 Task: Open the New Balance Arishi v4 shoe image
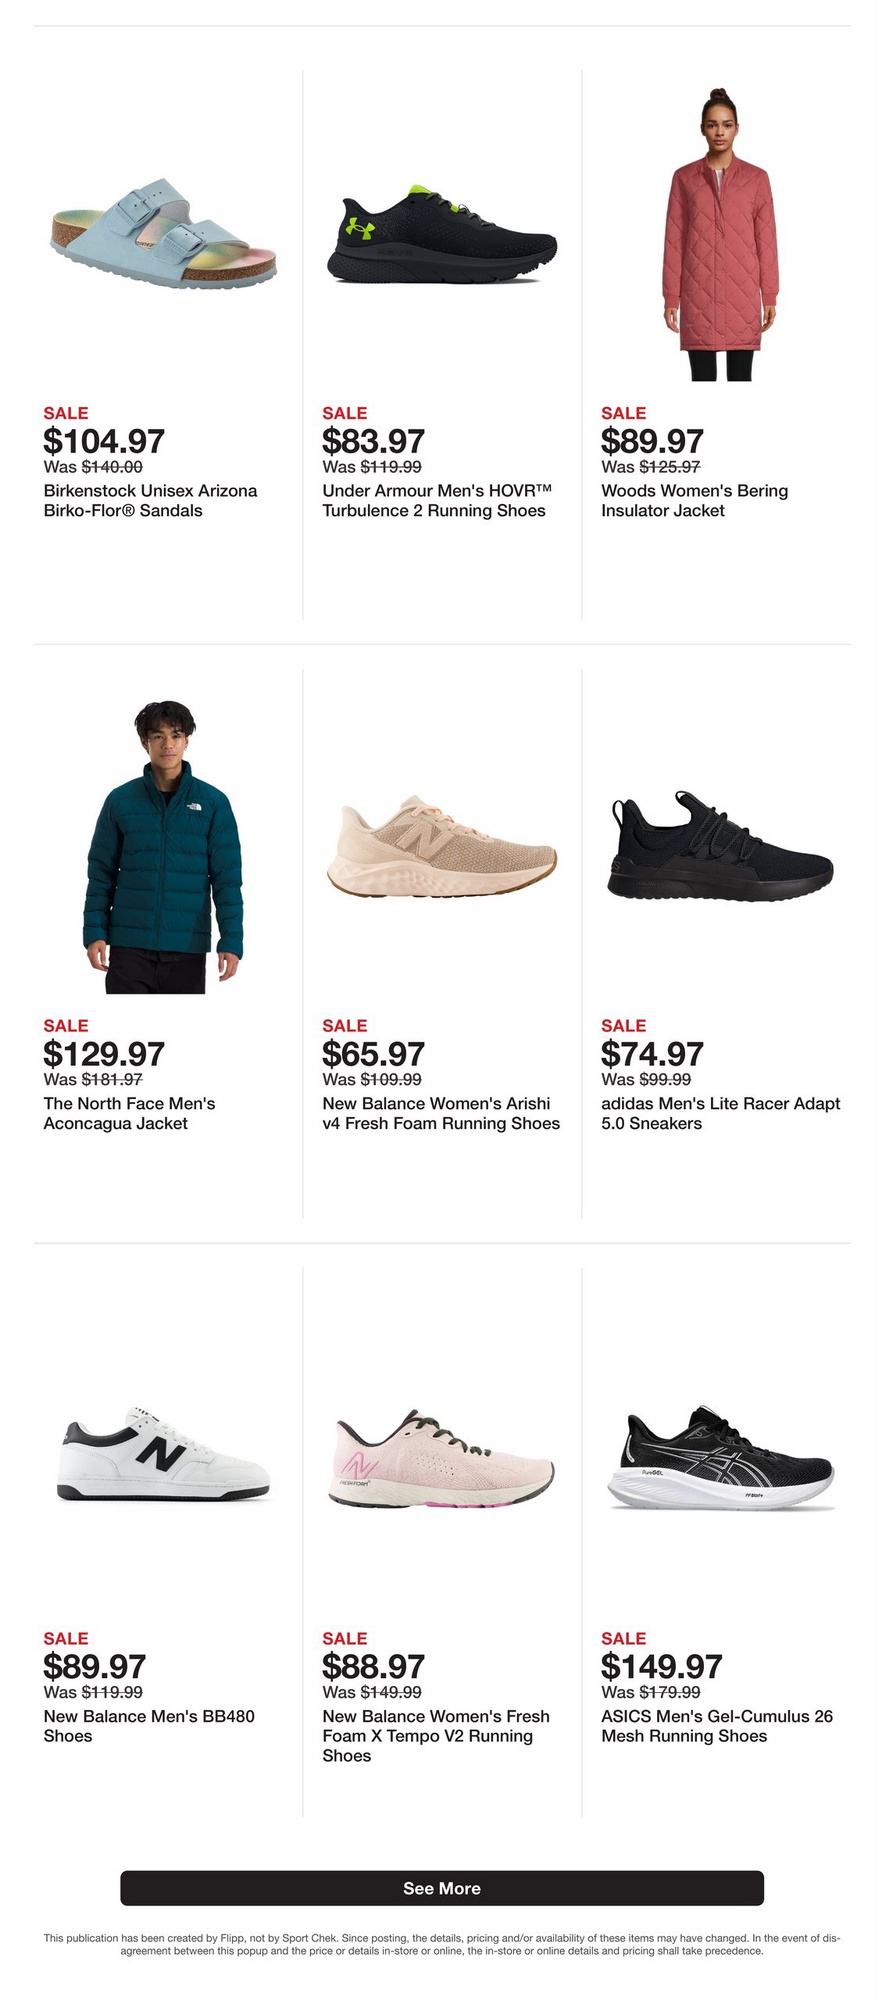(x=442, y=847)
